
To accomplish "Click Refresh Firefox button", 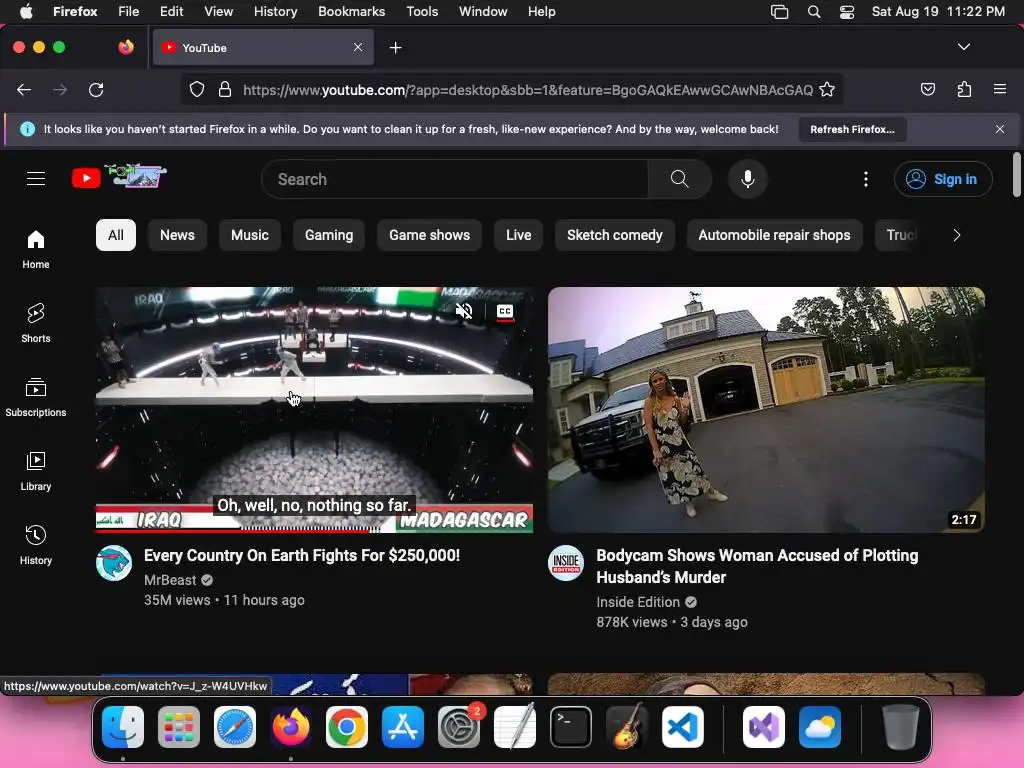I will pyautogui.click(x=852, y=129).
